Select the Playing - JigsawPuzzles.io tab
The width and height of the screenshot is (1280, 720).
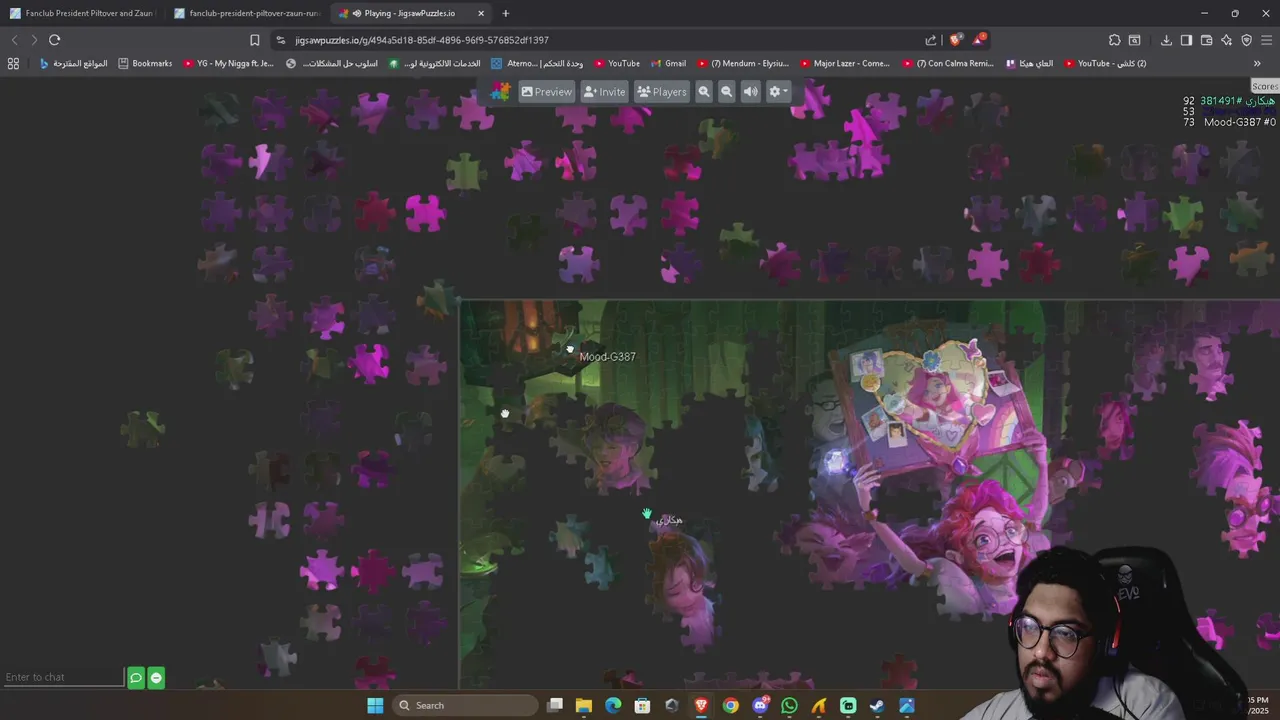click(x=410, y=13)
